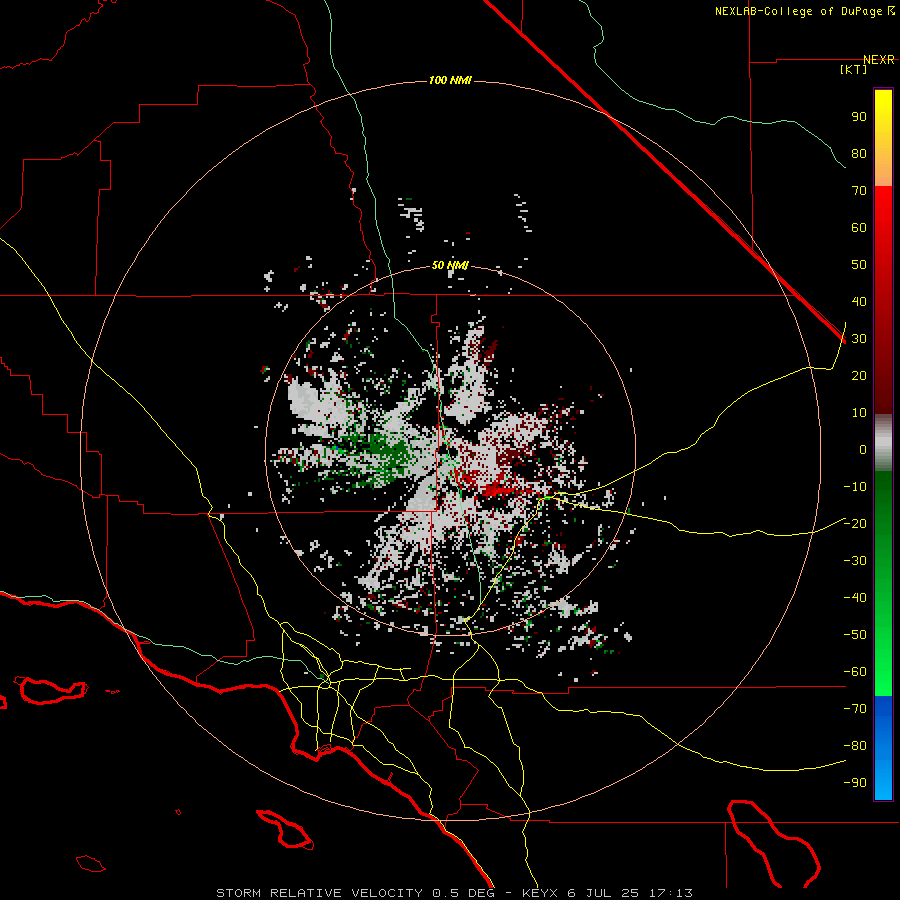Click the NEXR label above the legend
900x900 pixels.
[879, 60]
